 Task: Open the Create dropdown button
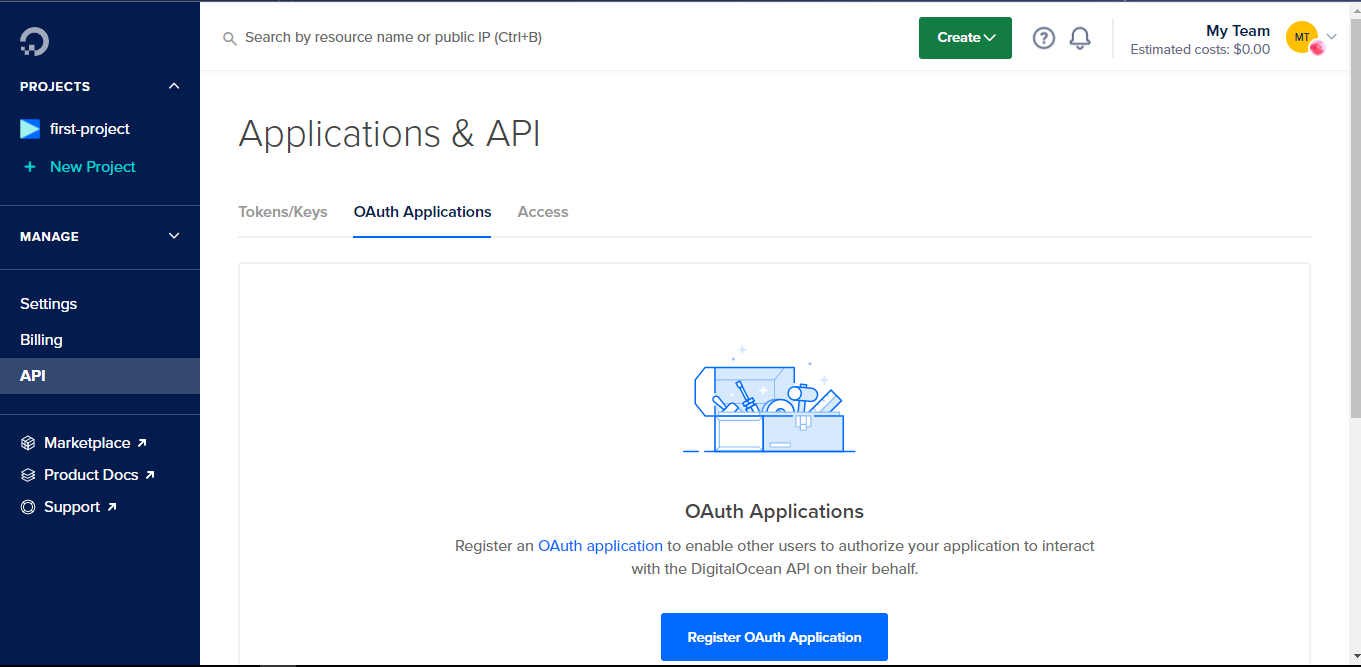click(965, 38)
